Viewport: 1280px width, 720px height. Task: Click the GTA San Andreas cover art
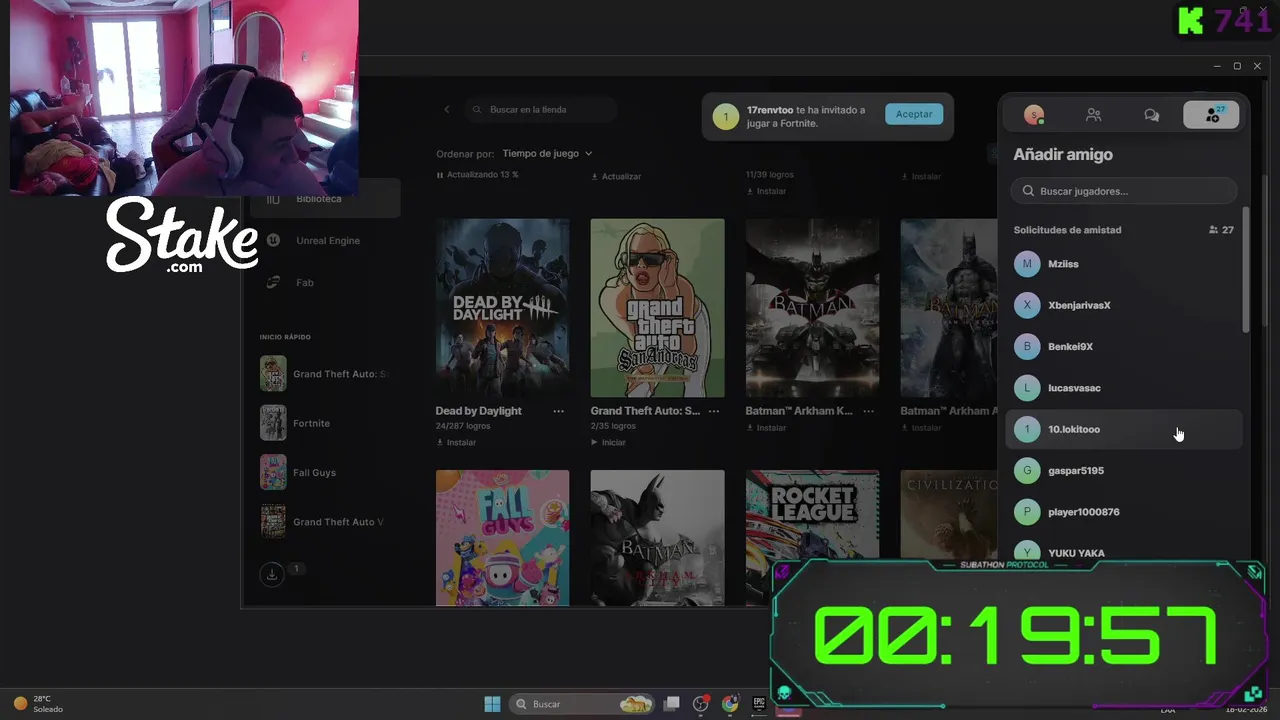coord(657,308)
